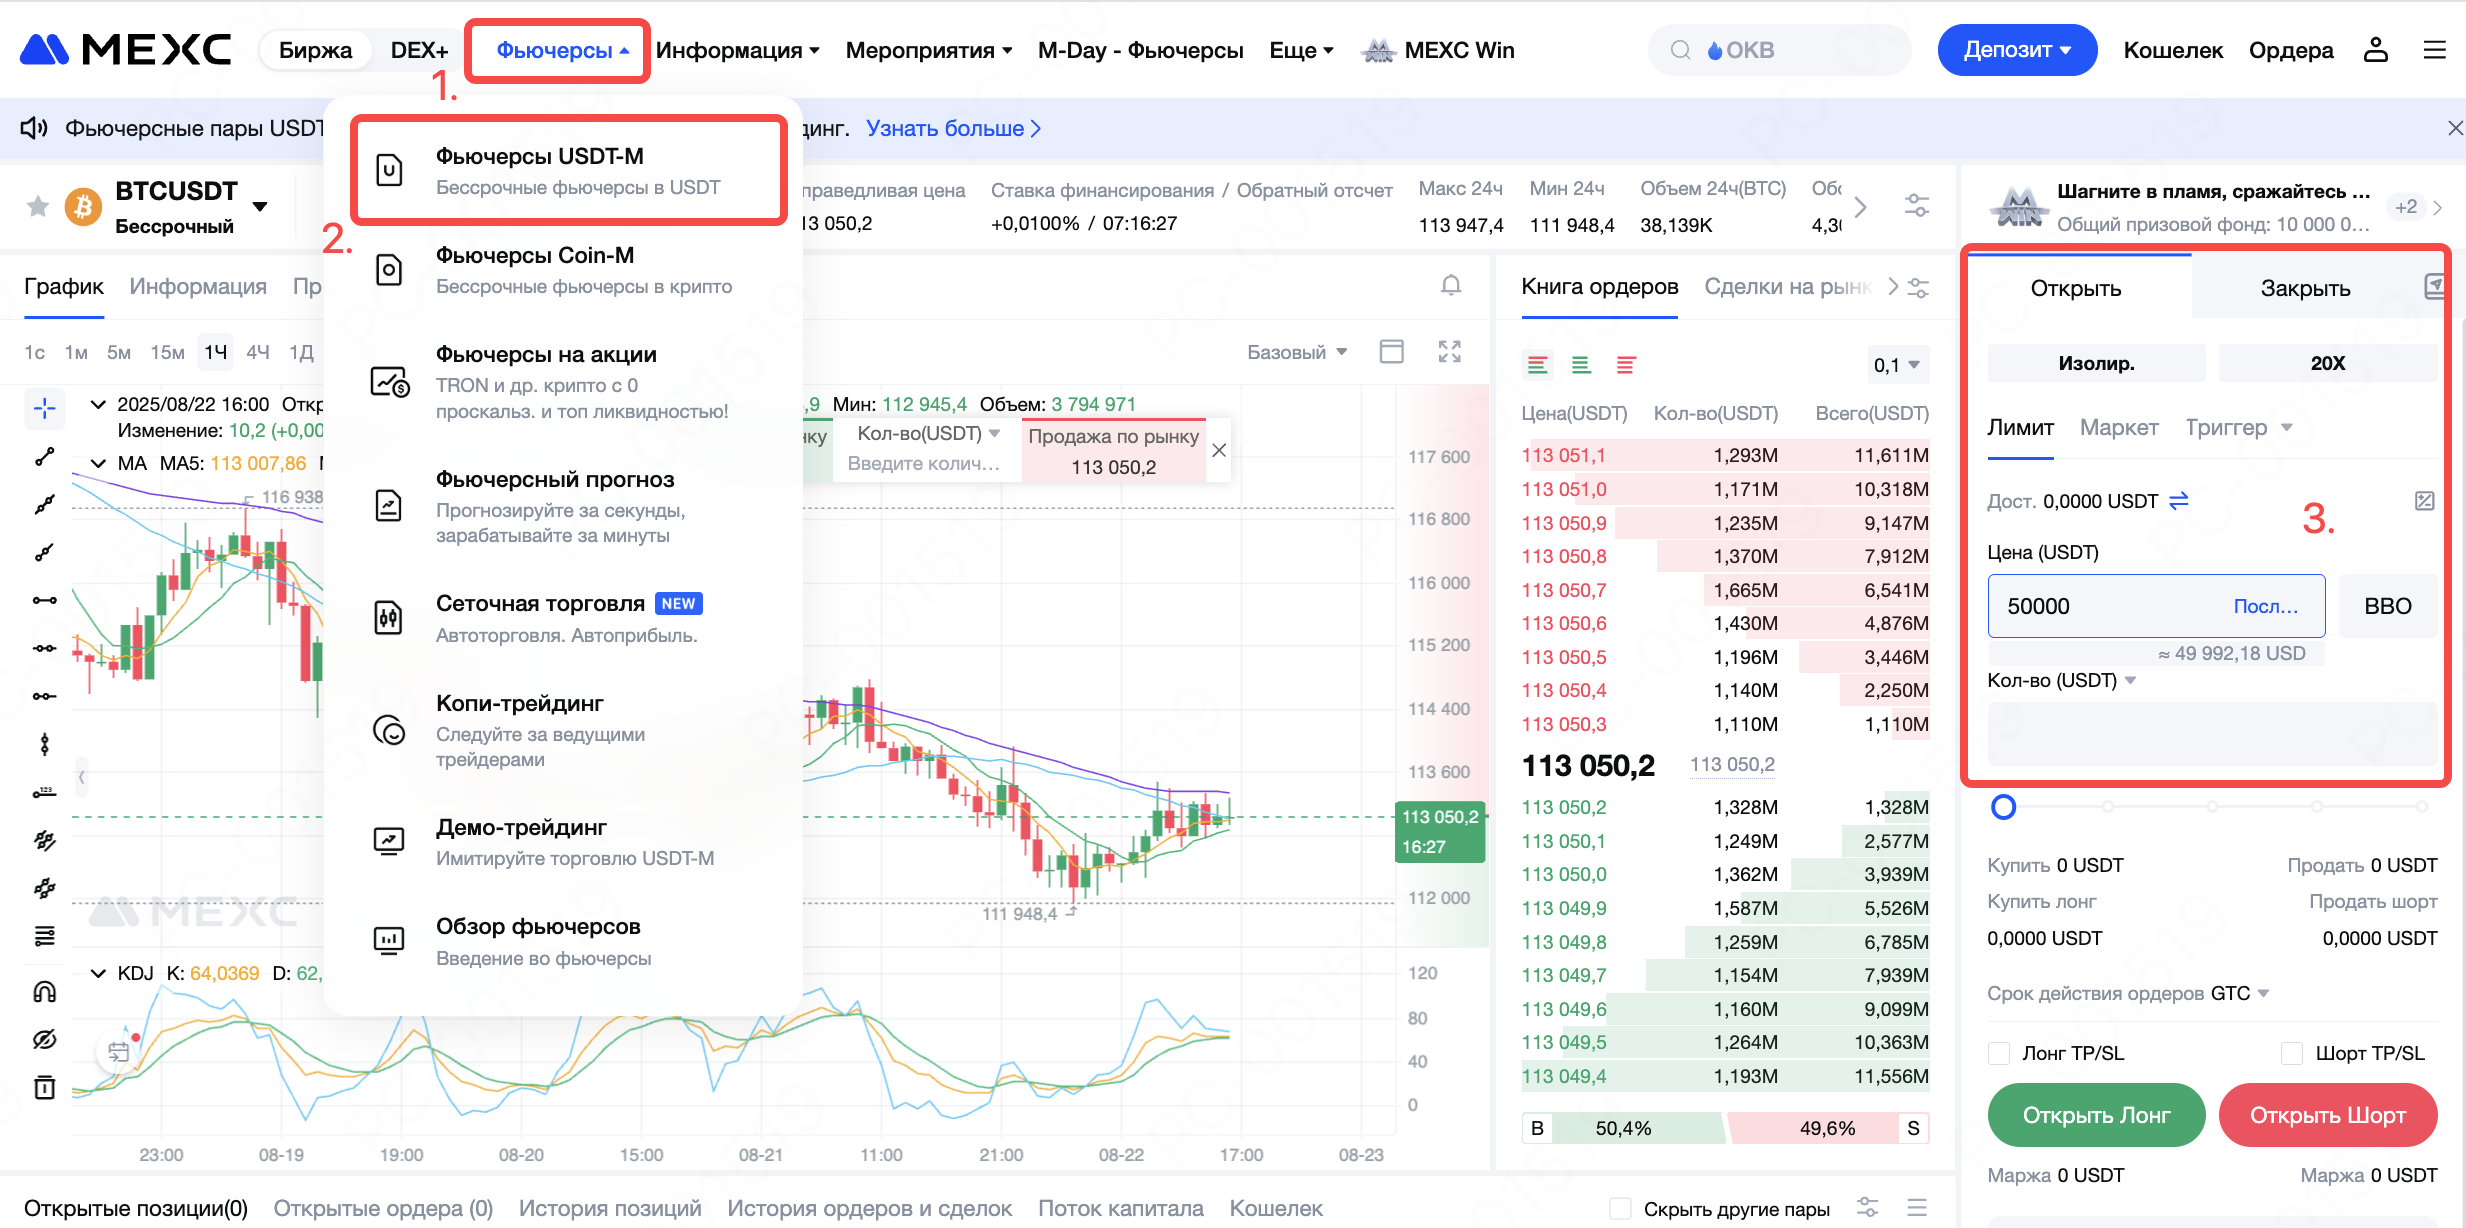2466x1228 pixels.
Task: Select the 1D timeframe
Action: tap(301, 352)
